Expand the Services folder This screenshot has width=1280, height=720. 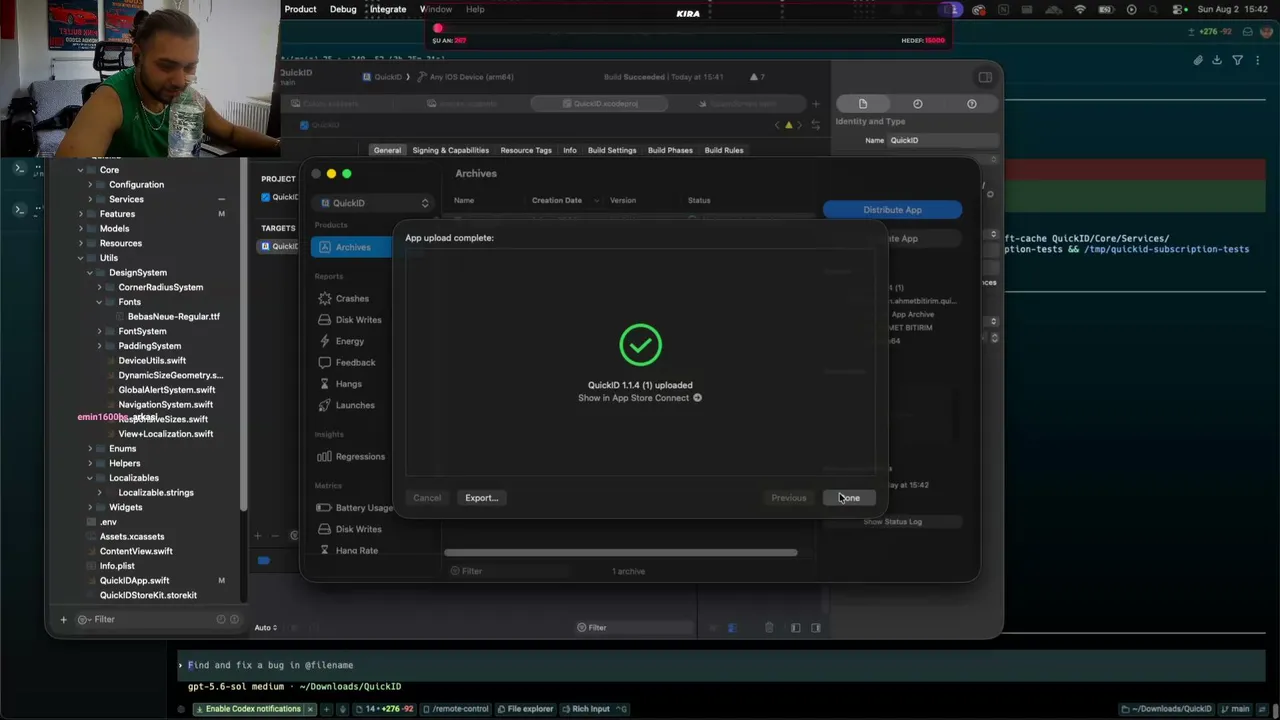point(90,199)
